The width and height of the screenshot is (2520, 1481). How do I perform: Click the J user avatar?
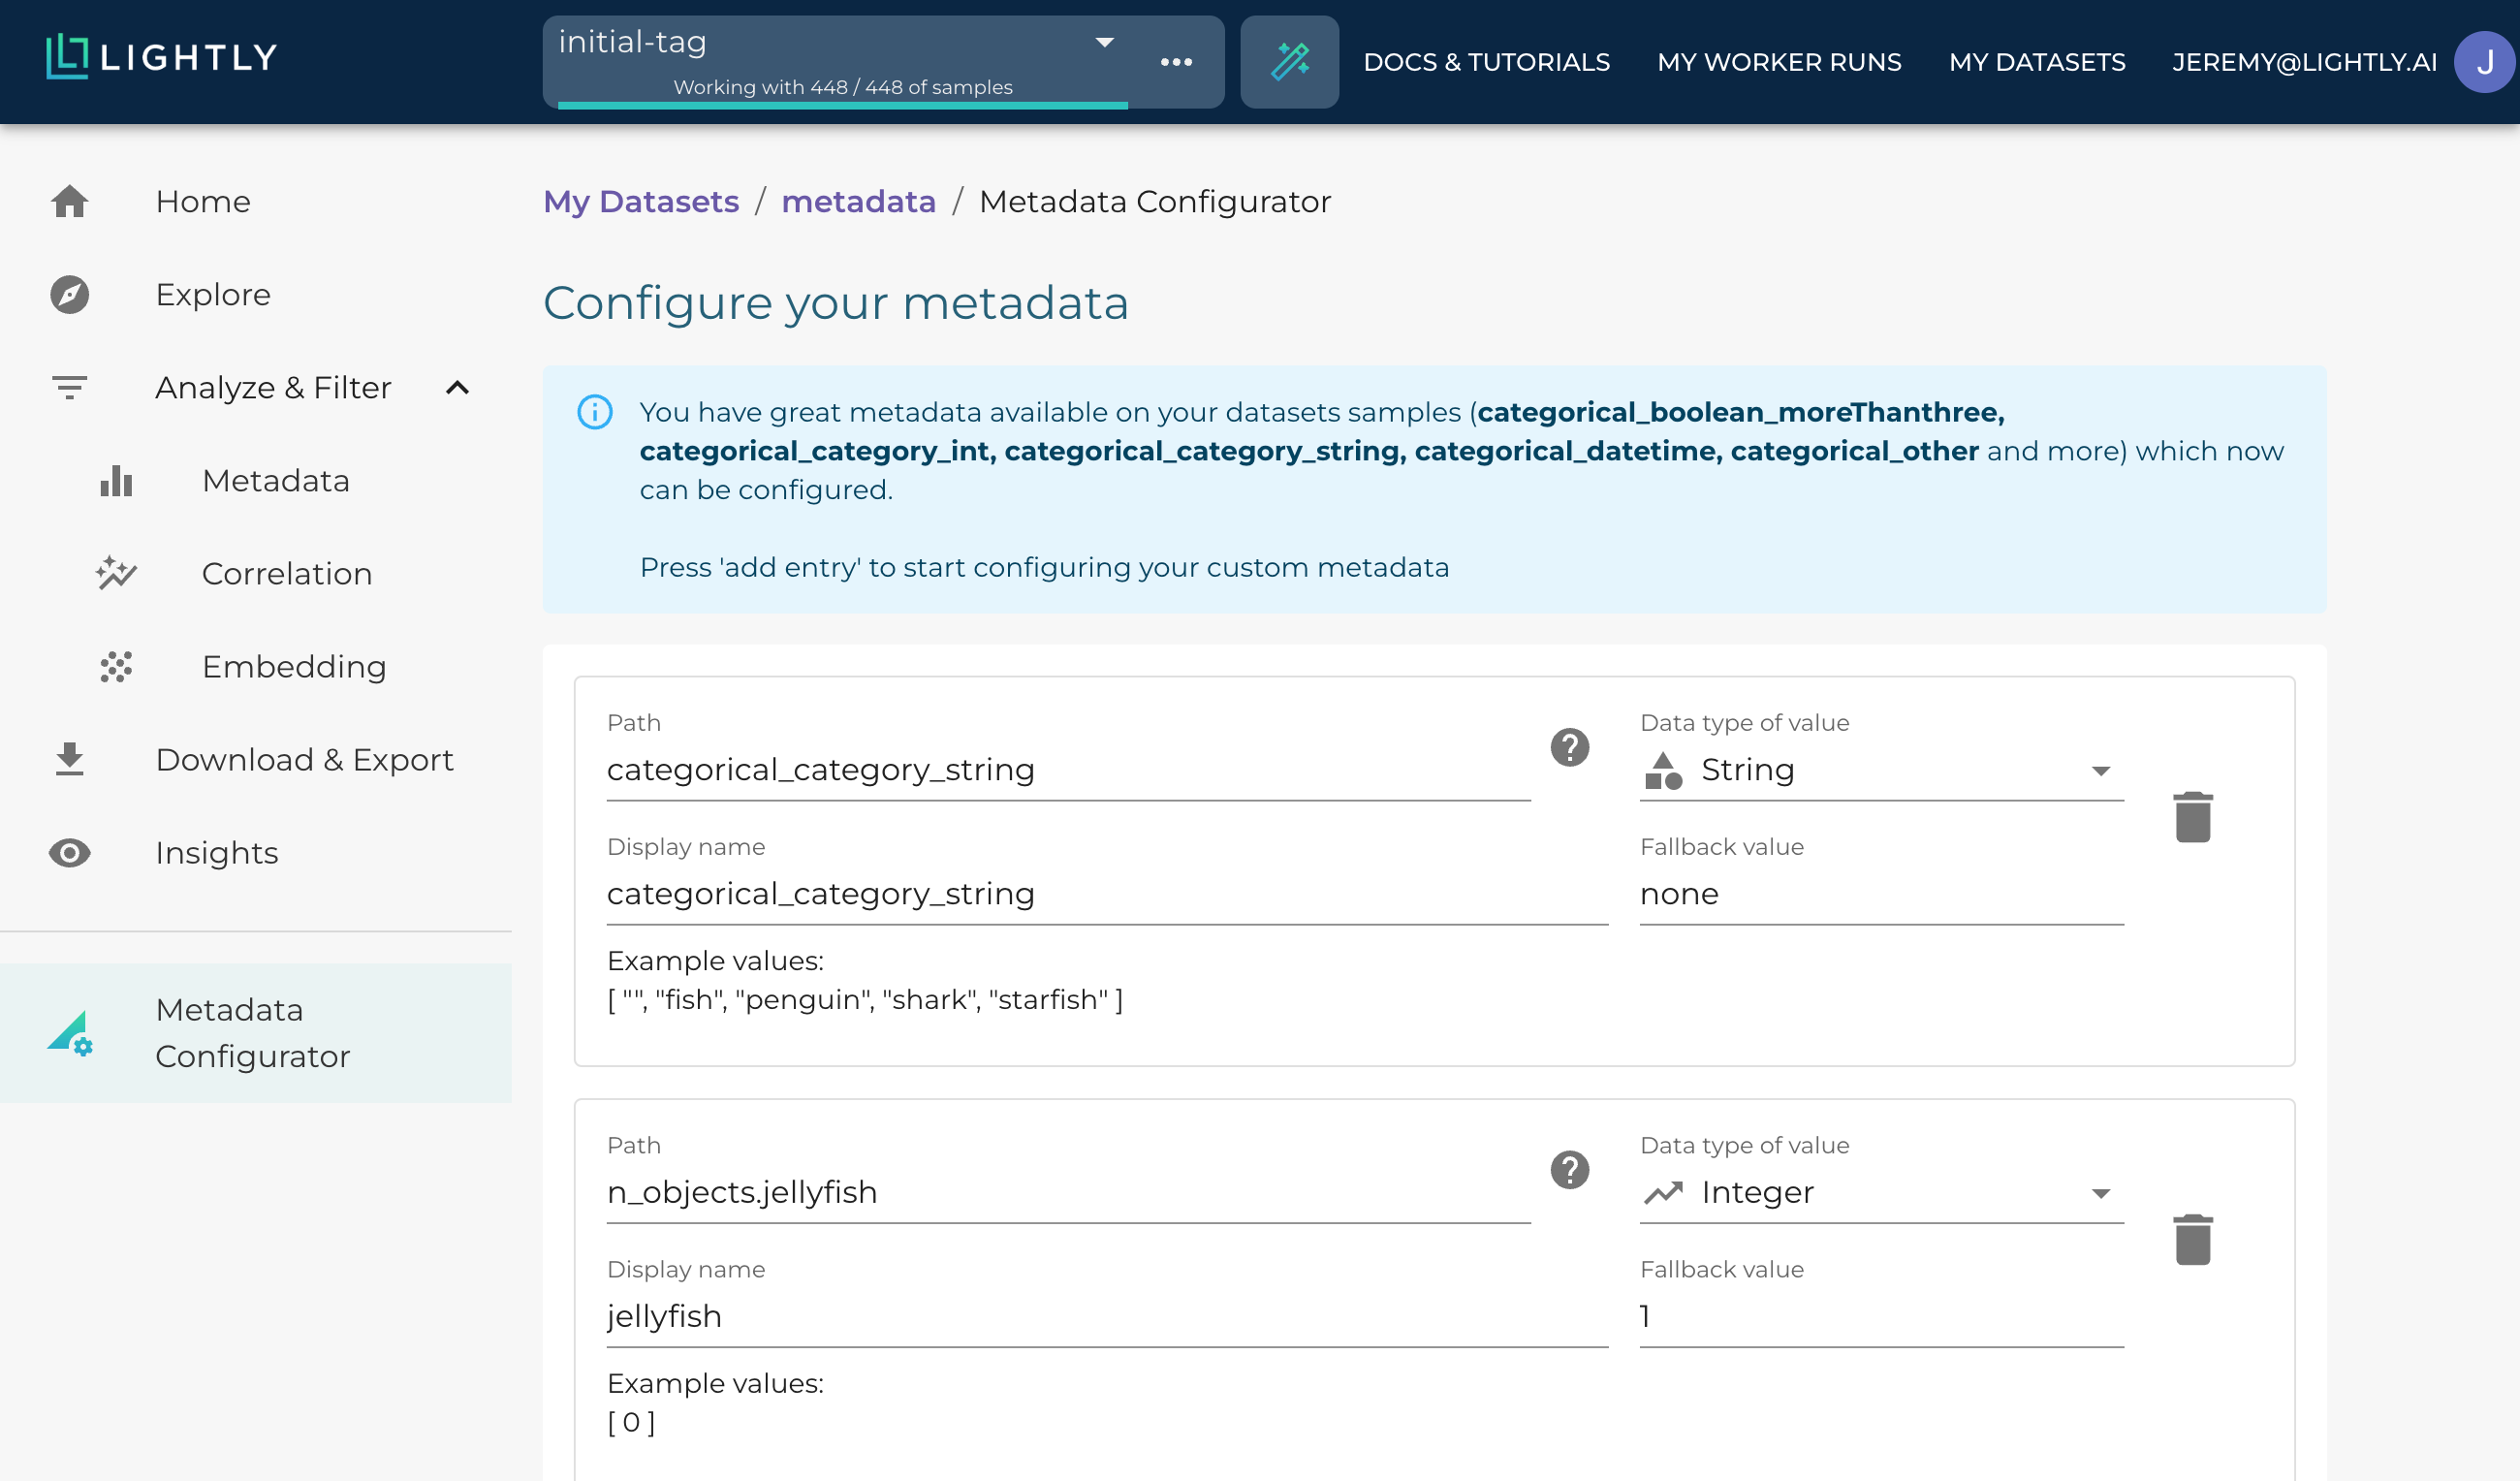point(2484,62)
